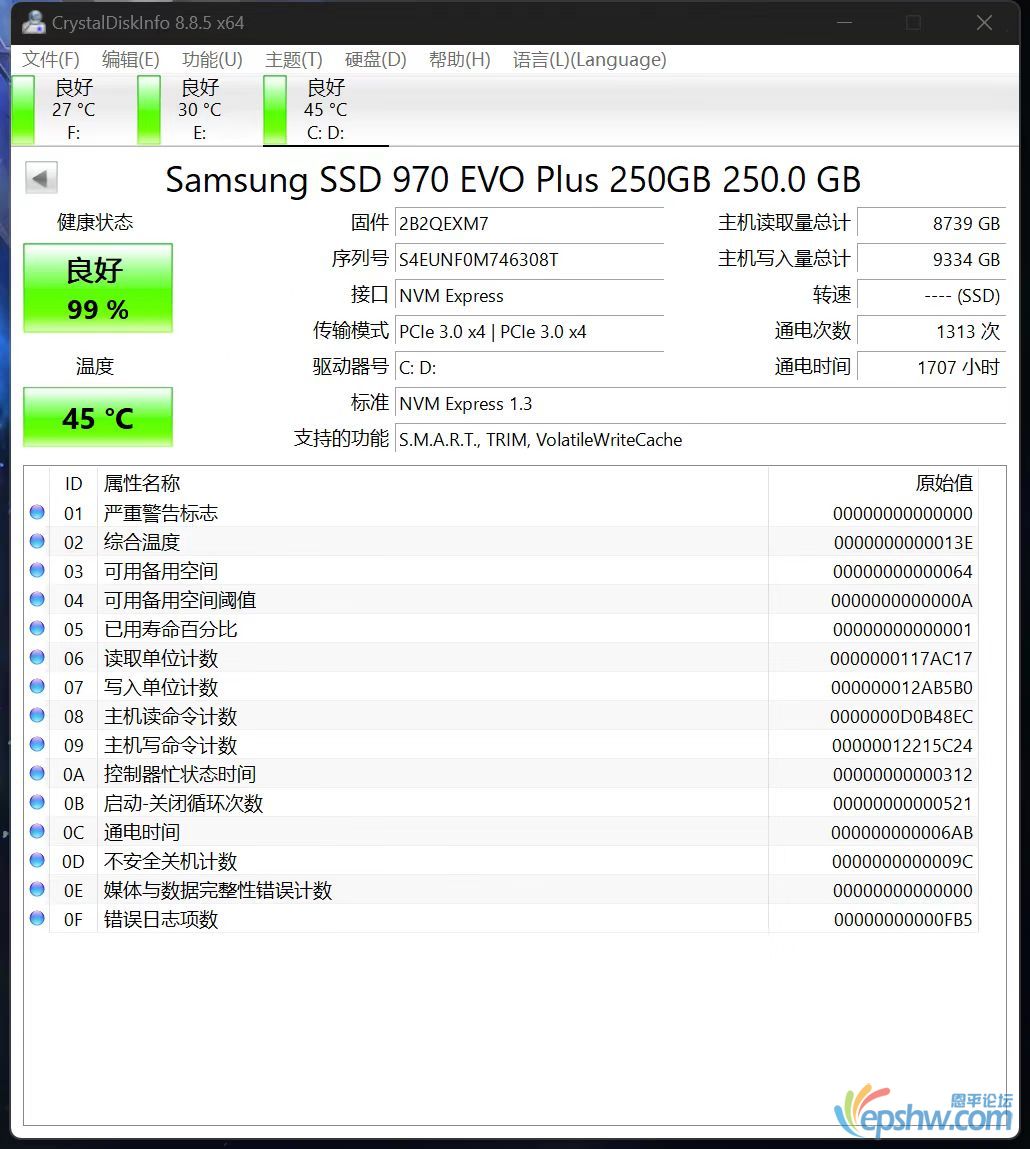Select raw value 000000012AB5B0
The image size is (1030, 1149).
pyautogui.click(x=902, y=687)
